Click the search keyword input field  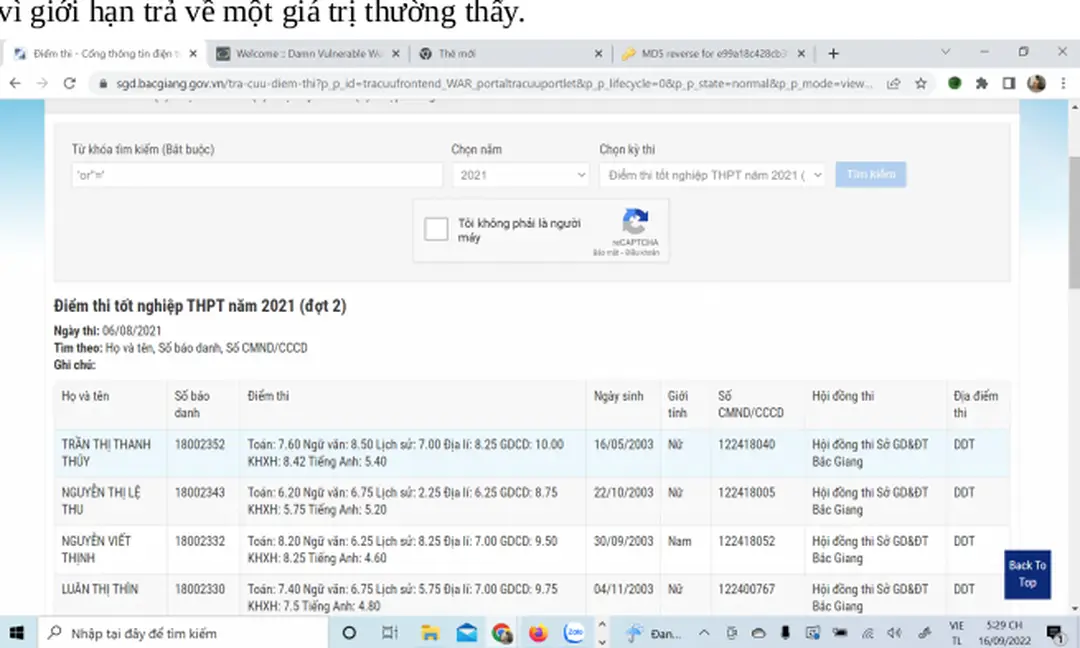[x=255, y=174]
